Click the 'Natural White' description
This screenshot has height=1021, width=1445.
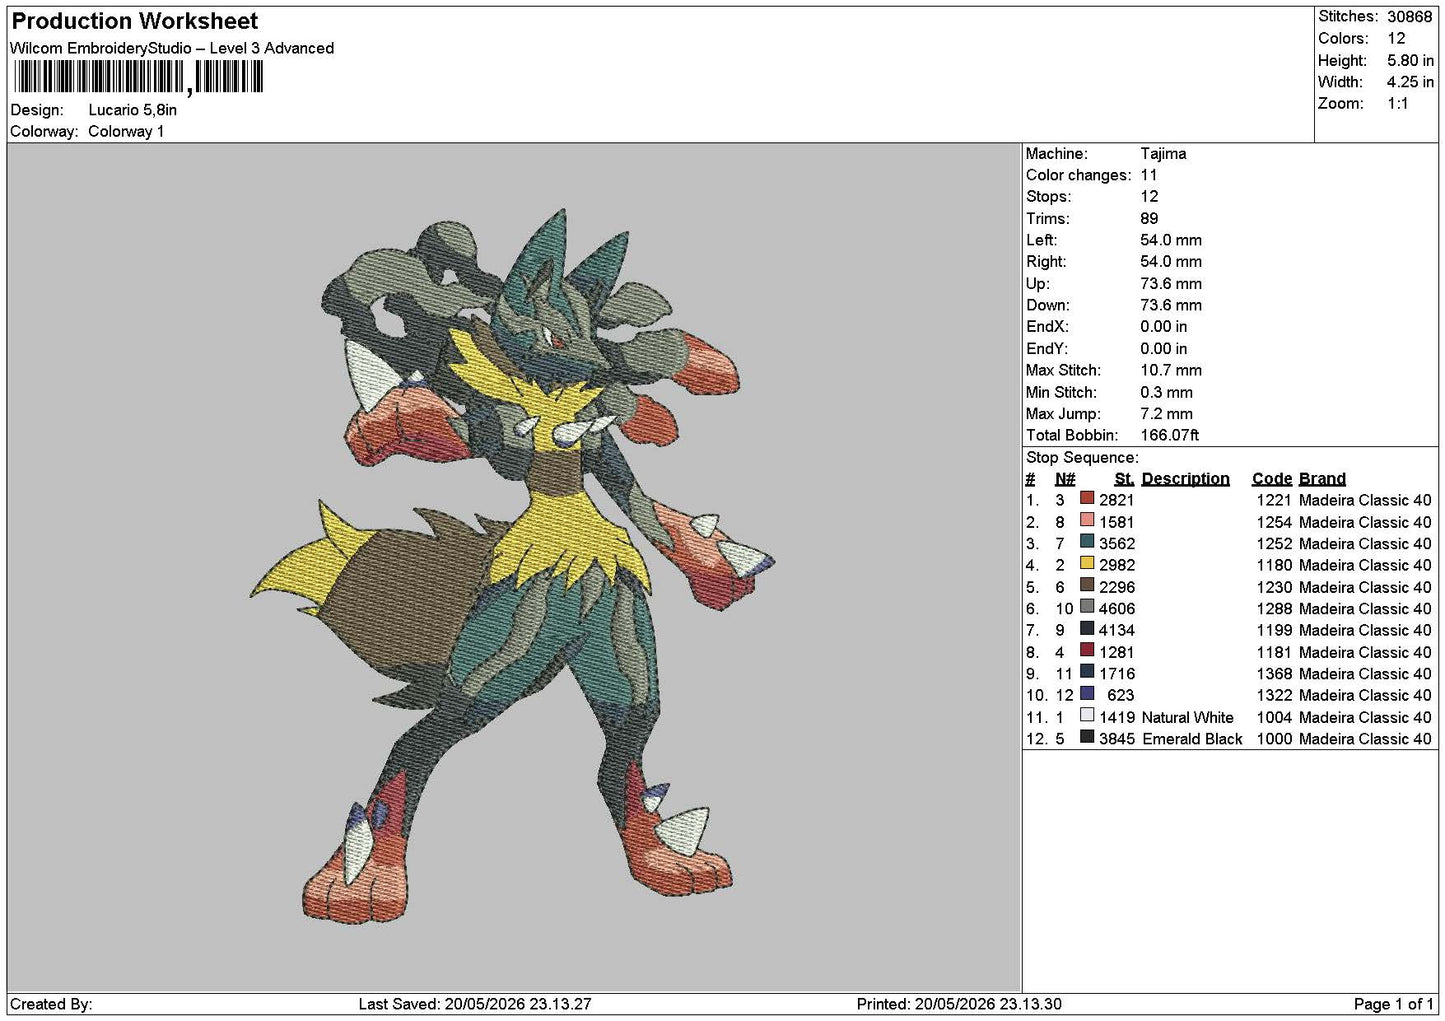pos(1187,717)
